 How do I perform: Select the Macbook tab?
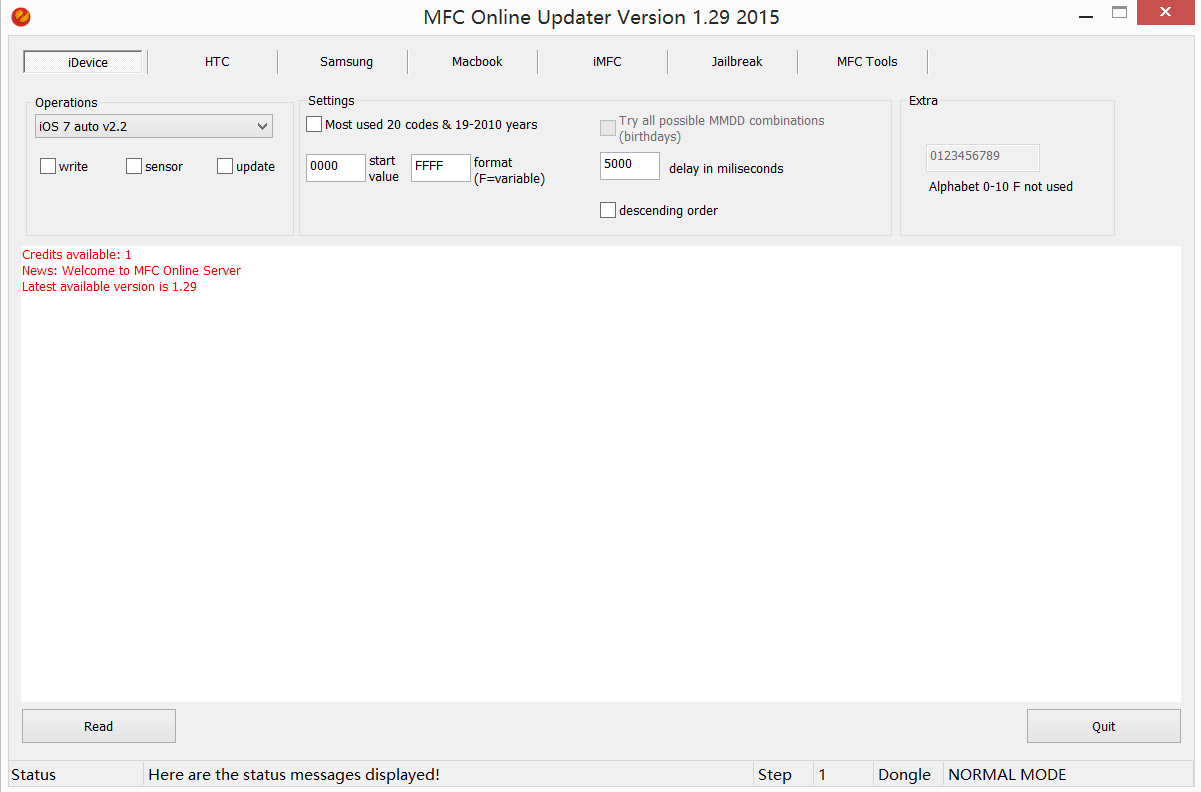(477, 62)
